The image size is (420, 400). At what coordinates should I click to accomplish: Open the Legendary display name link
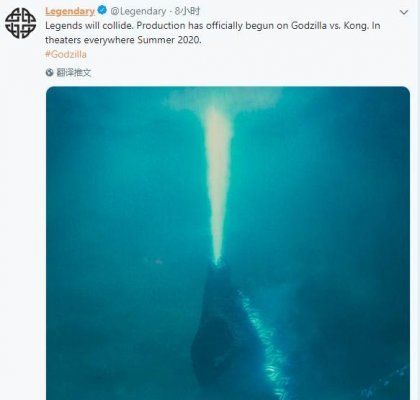point(70,11)
